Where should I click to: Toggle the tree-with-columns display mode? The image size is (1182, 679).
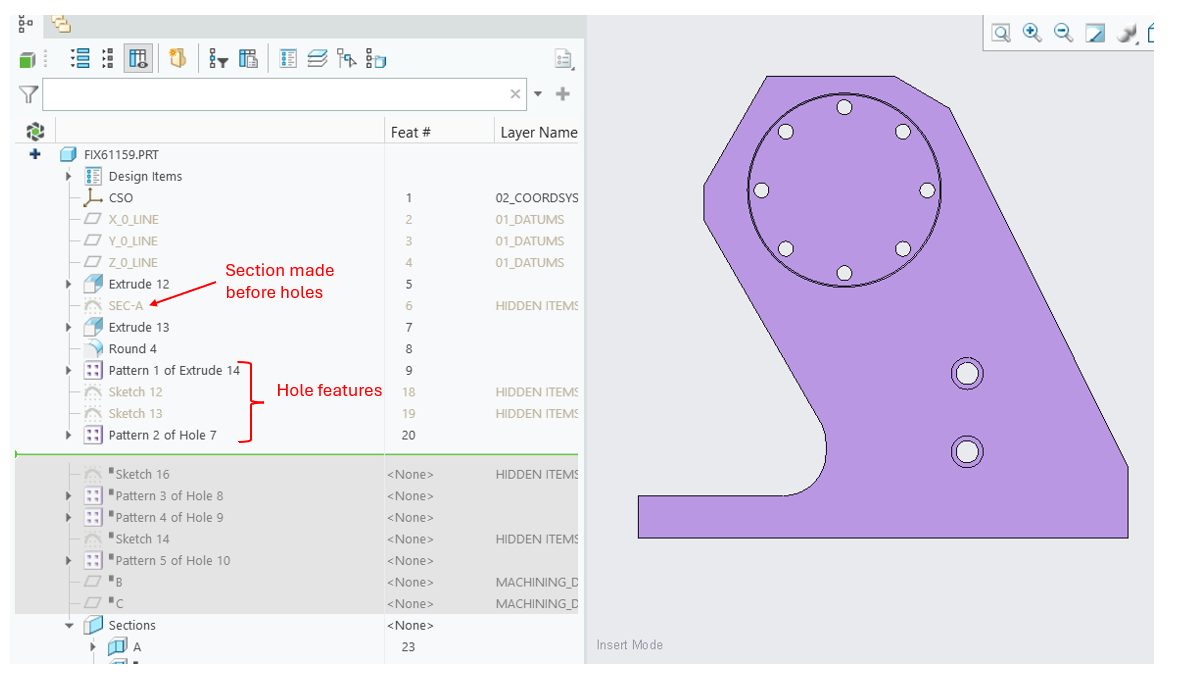pyautogui.click(x=138, y=58)
